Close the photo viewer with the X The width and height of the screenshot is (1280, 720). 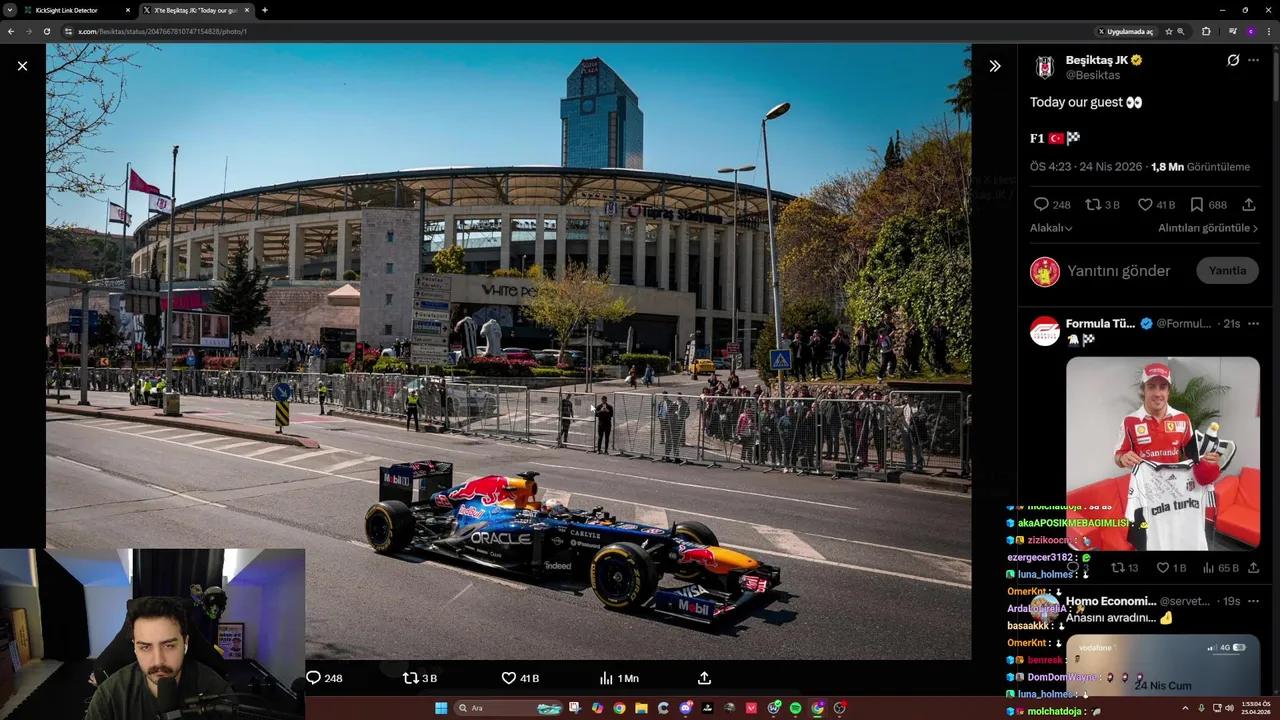22,66
